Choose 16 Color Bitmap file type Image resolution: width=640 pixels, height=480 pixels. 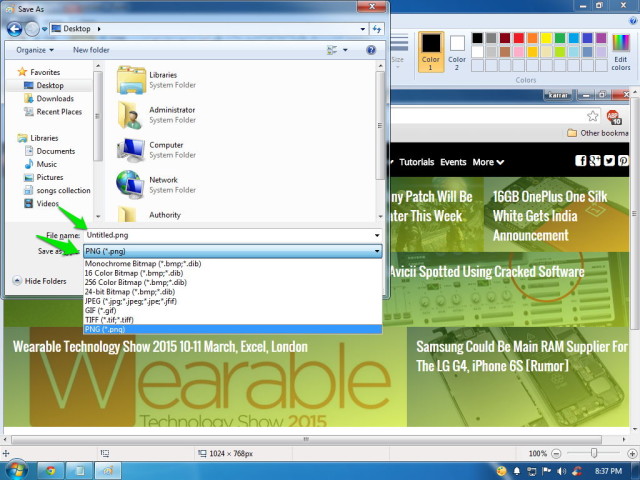pos(233,273)
